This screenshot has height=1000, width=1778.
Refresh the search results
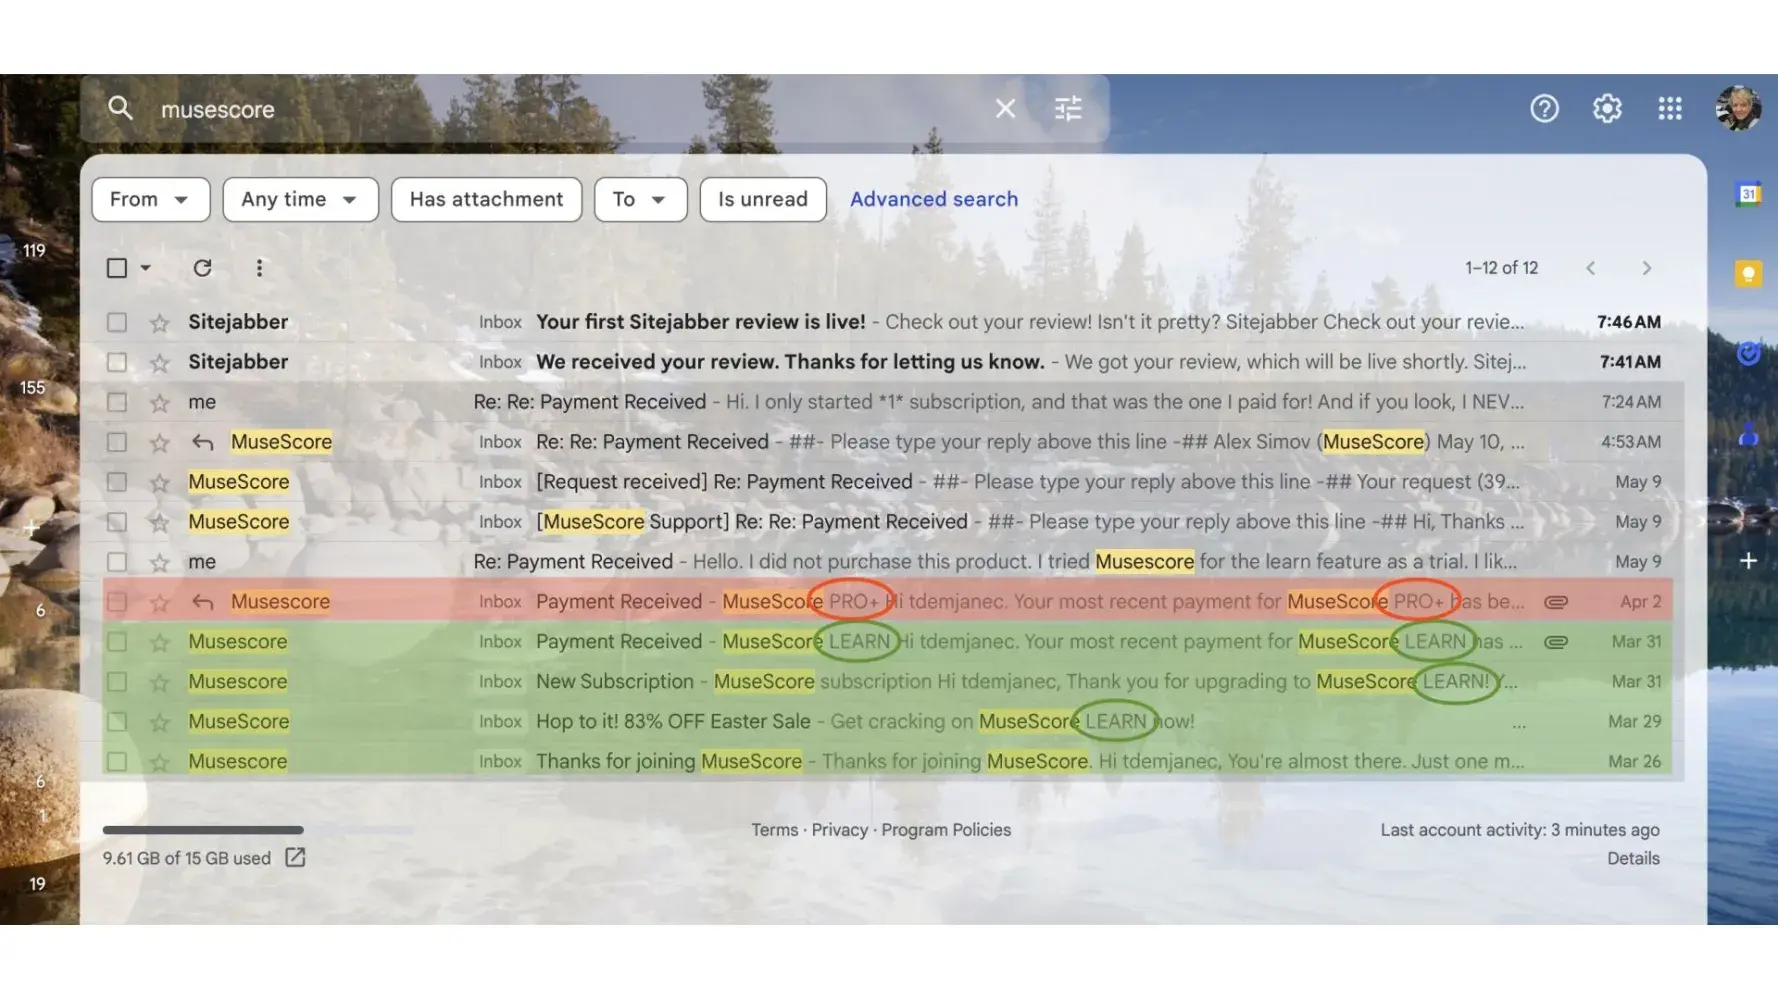pos(202,268)
